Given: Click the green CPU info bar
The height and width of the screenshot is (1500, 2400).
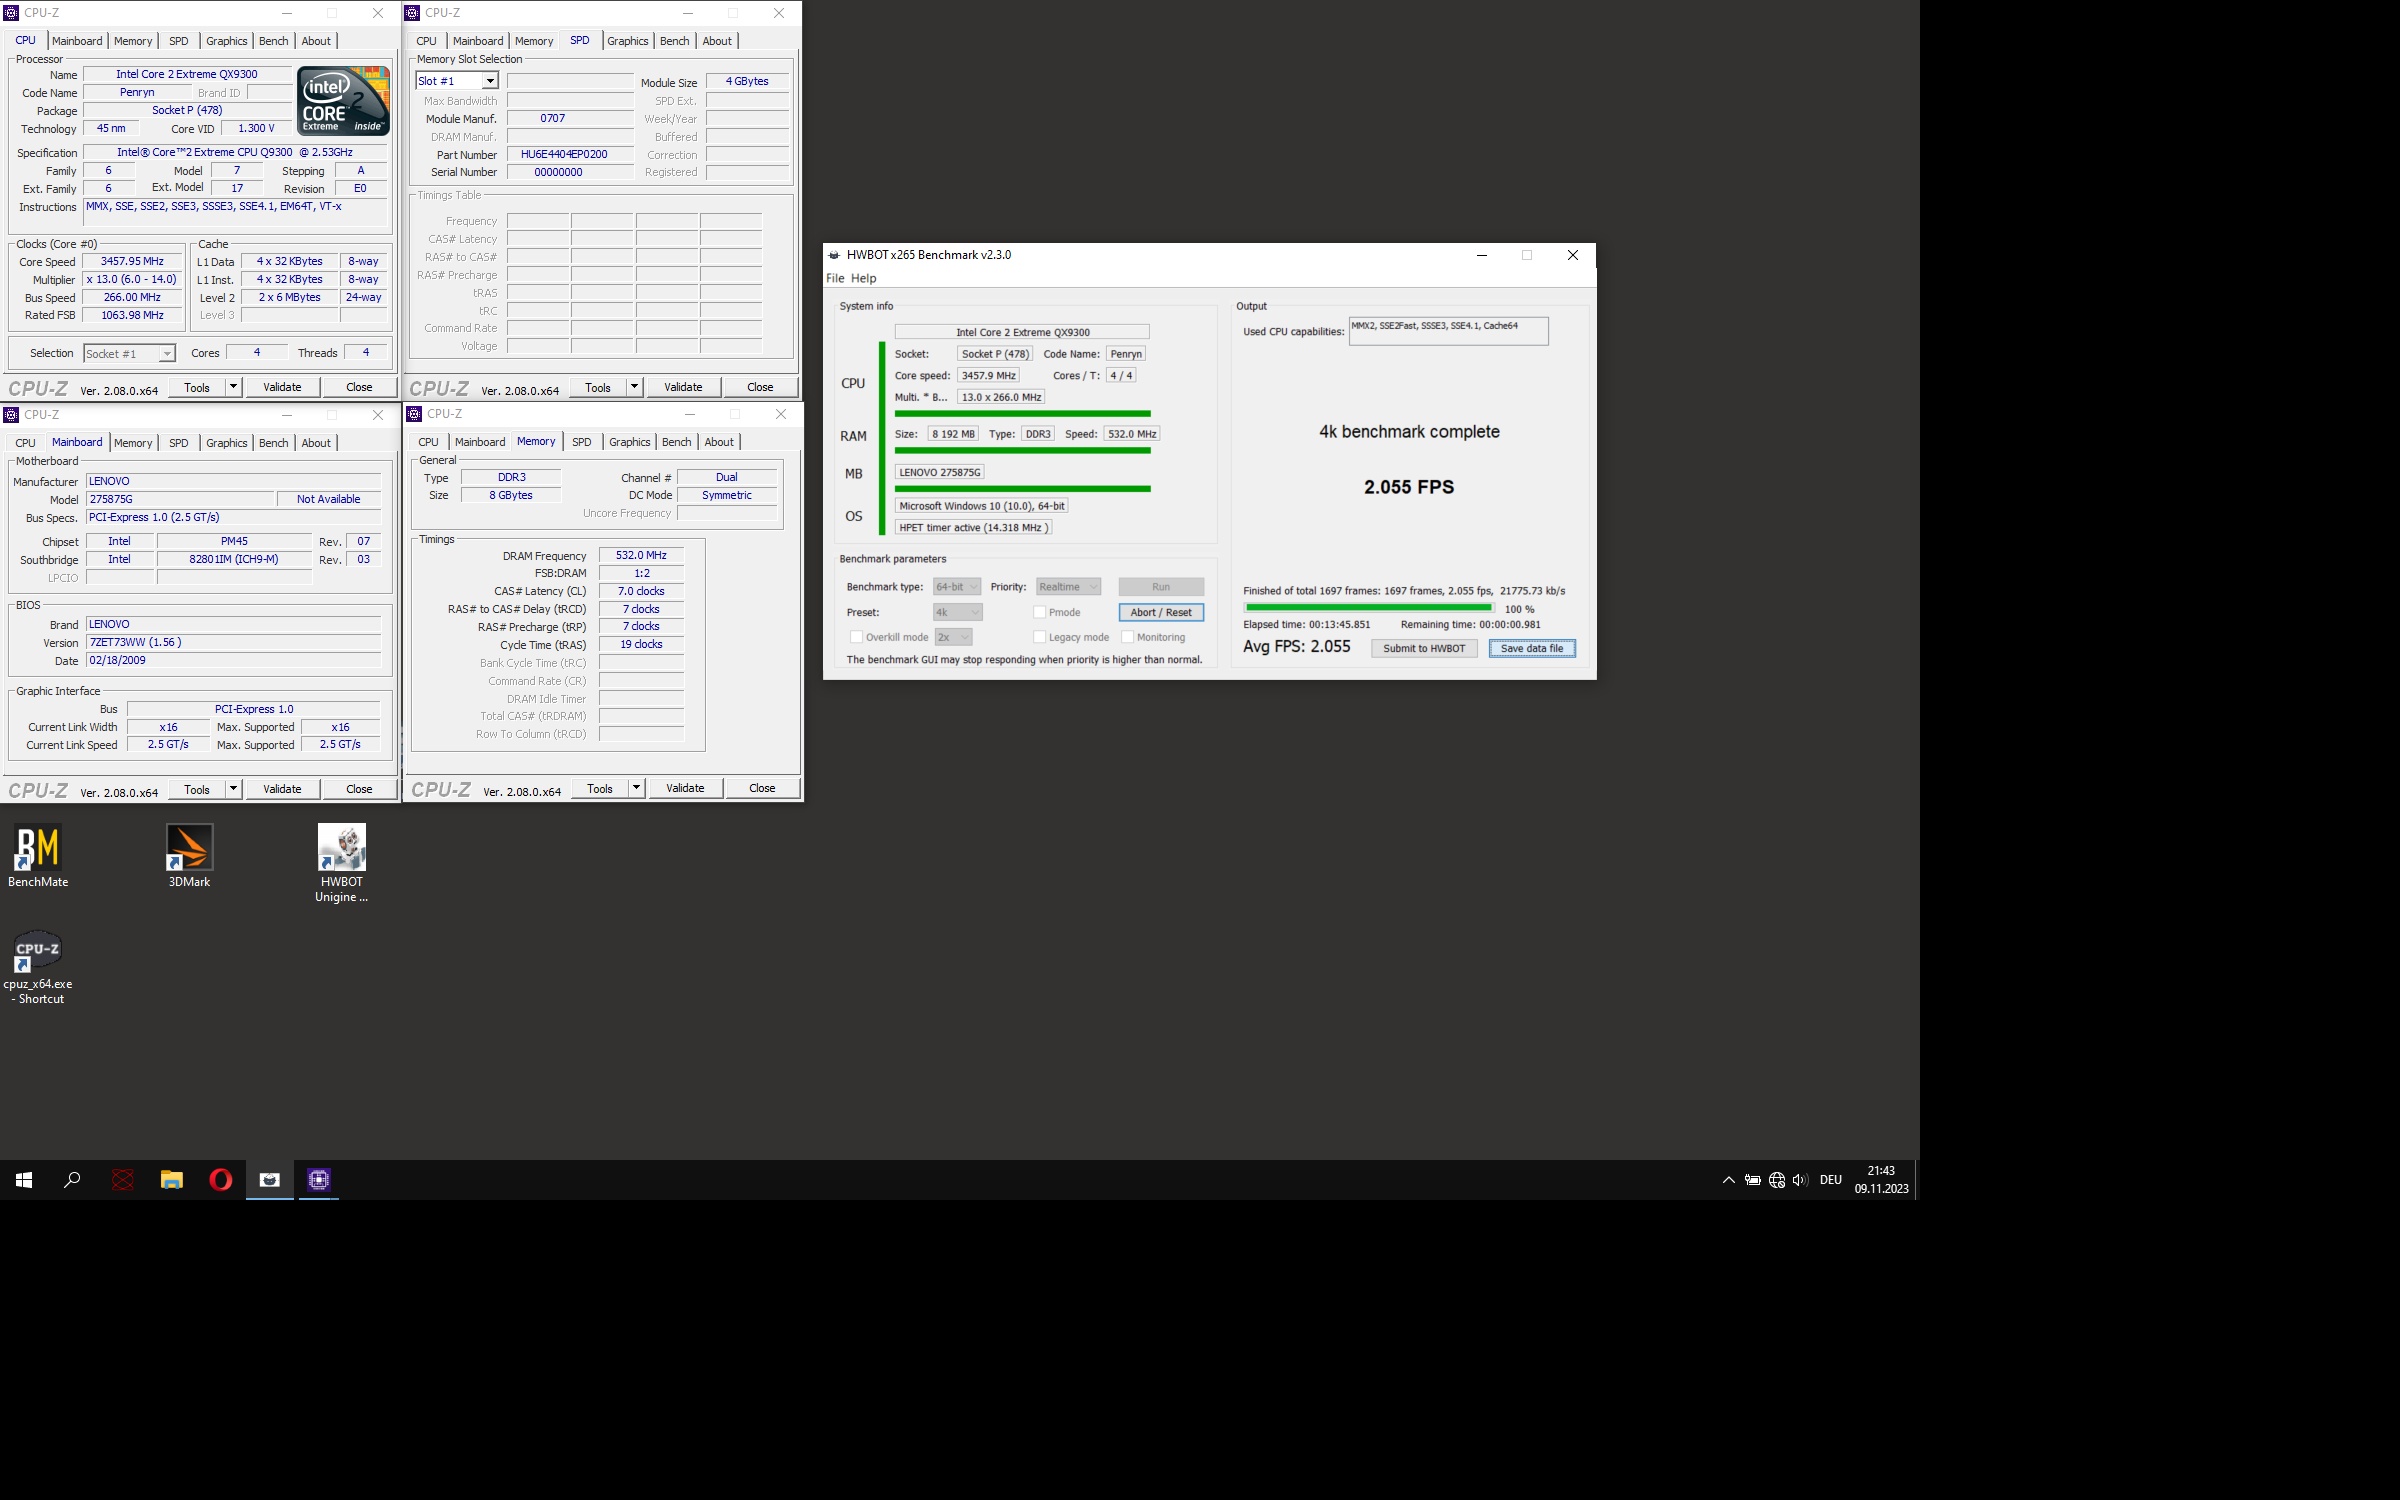Looking at the screenshot, I should (1022, 413).
